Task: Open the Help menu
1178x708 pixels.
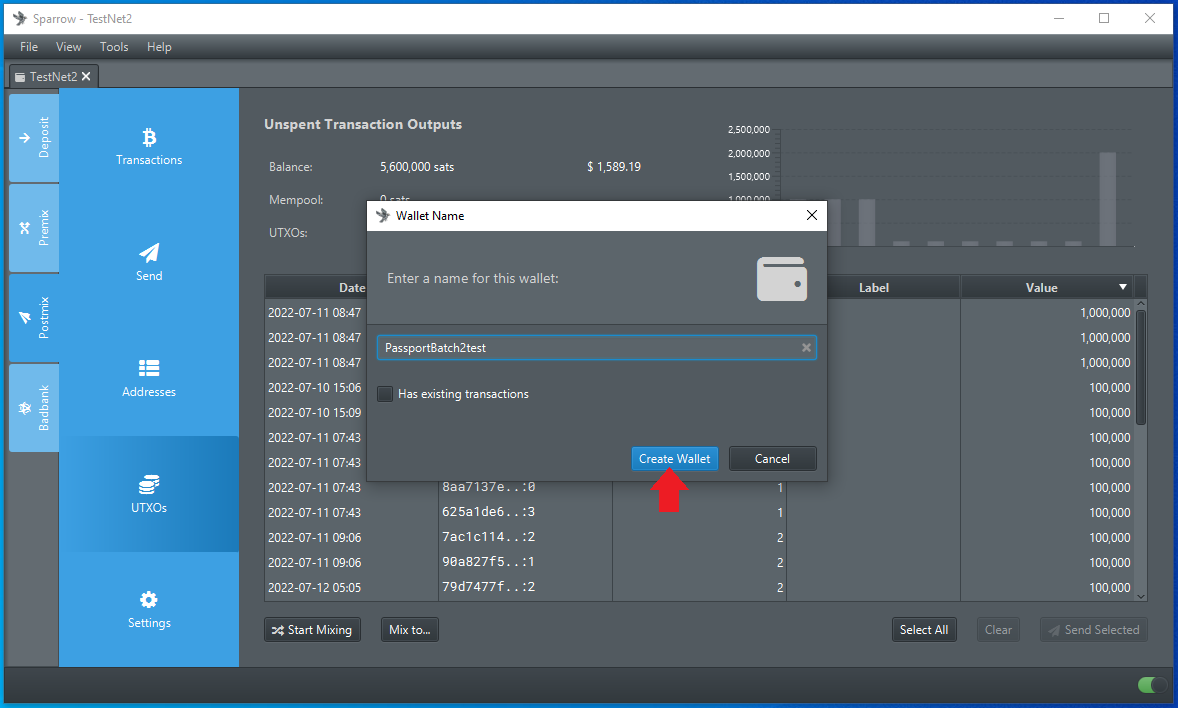Action: [159, 47]
